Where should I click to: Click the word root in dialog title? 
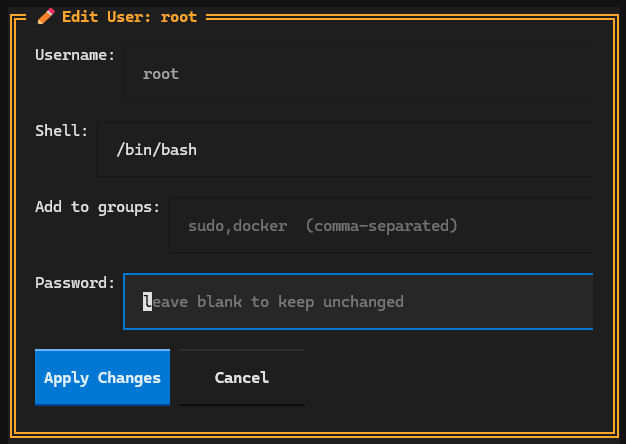coord(179,17)
